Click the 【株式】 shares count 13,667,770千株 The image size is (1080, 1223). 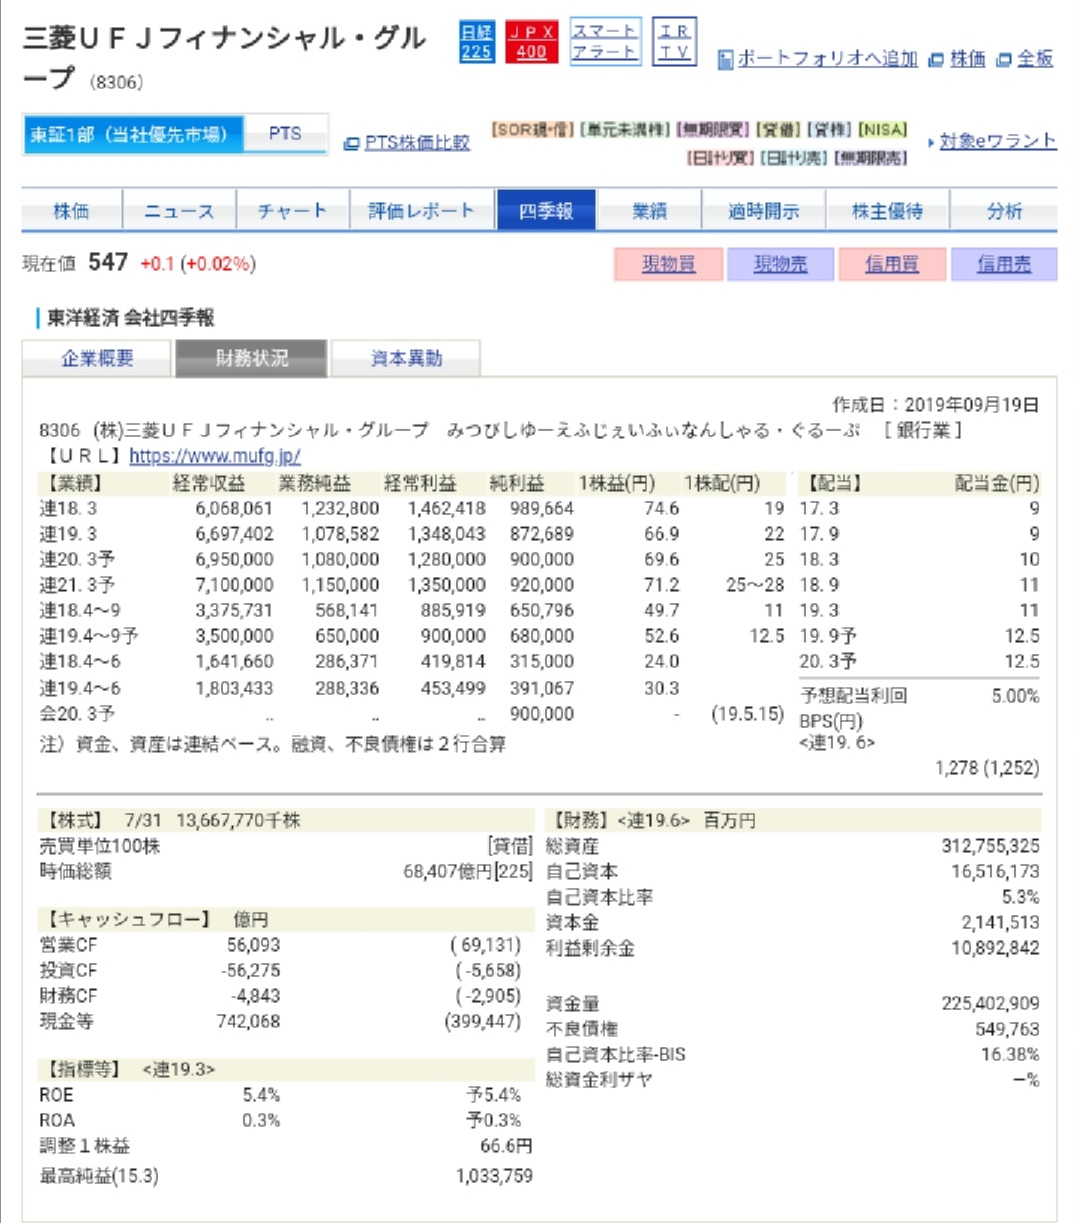coord(238,820)
